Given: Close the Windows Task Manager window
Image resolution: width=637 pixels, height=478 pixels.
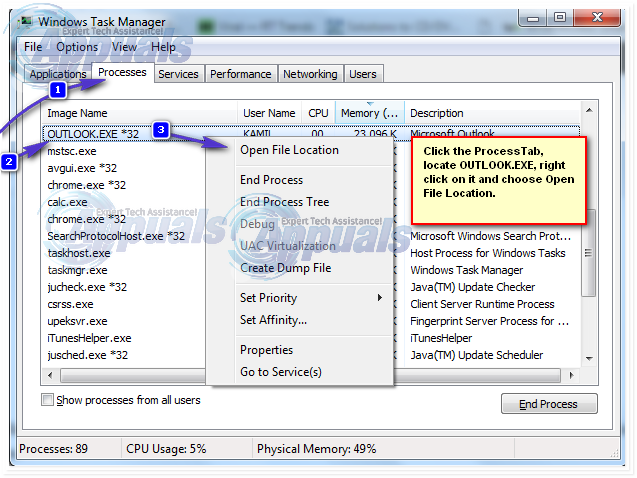Looking at the screenshot, I should tap(597, 17).
